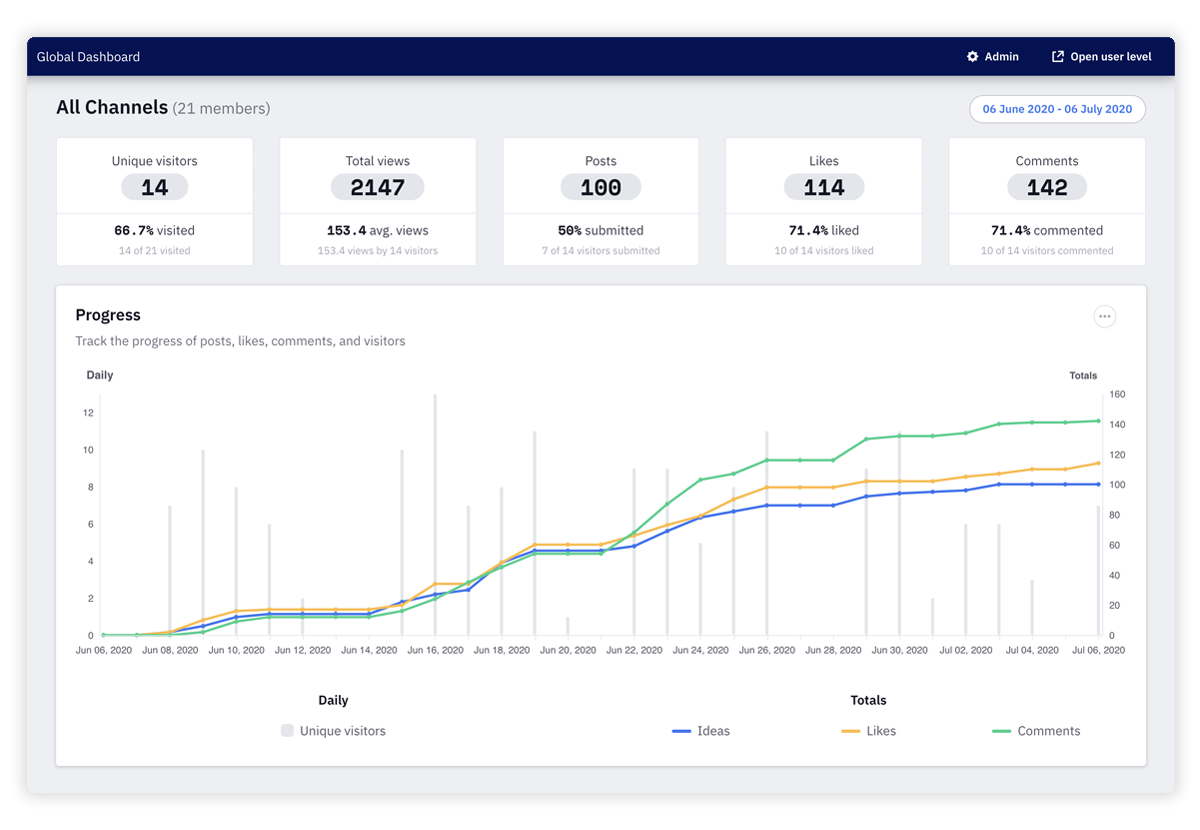The width and height of the screenshot is (1200, 830).
Task: Click the Daily legend group heading
Action: coord(333,700)
